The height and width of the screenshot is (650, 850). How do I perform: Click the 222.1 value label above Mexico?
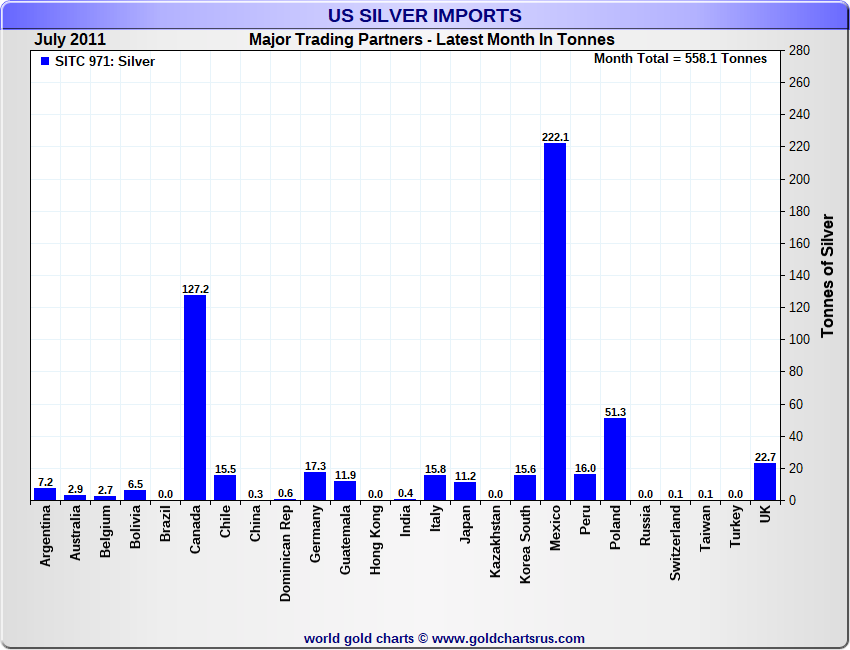(555, 137)
